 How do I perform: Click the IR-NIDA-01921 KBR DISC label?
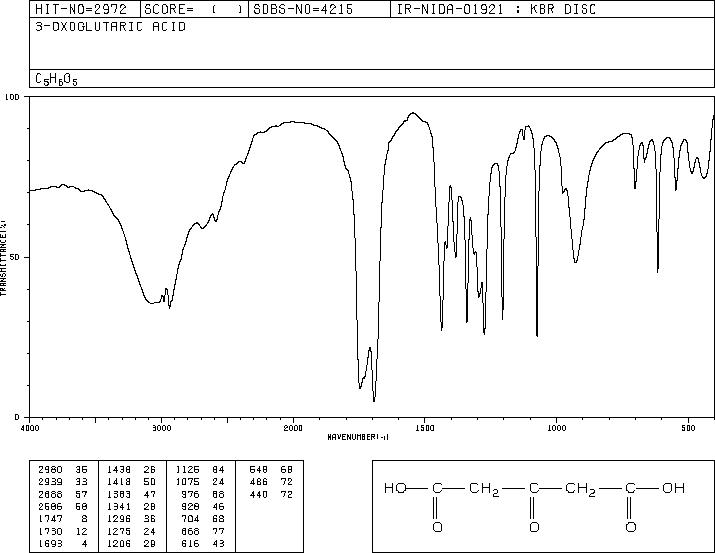click(496, 9)
